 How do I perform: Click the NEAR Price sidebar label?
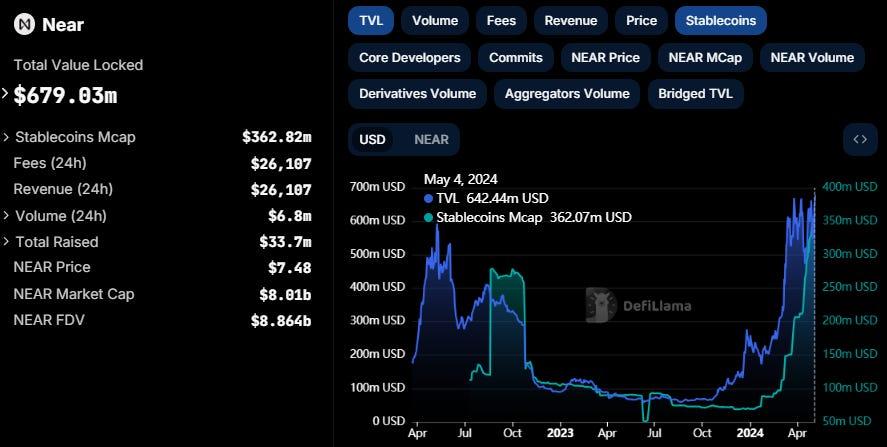52,267
